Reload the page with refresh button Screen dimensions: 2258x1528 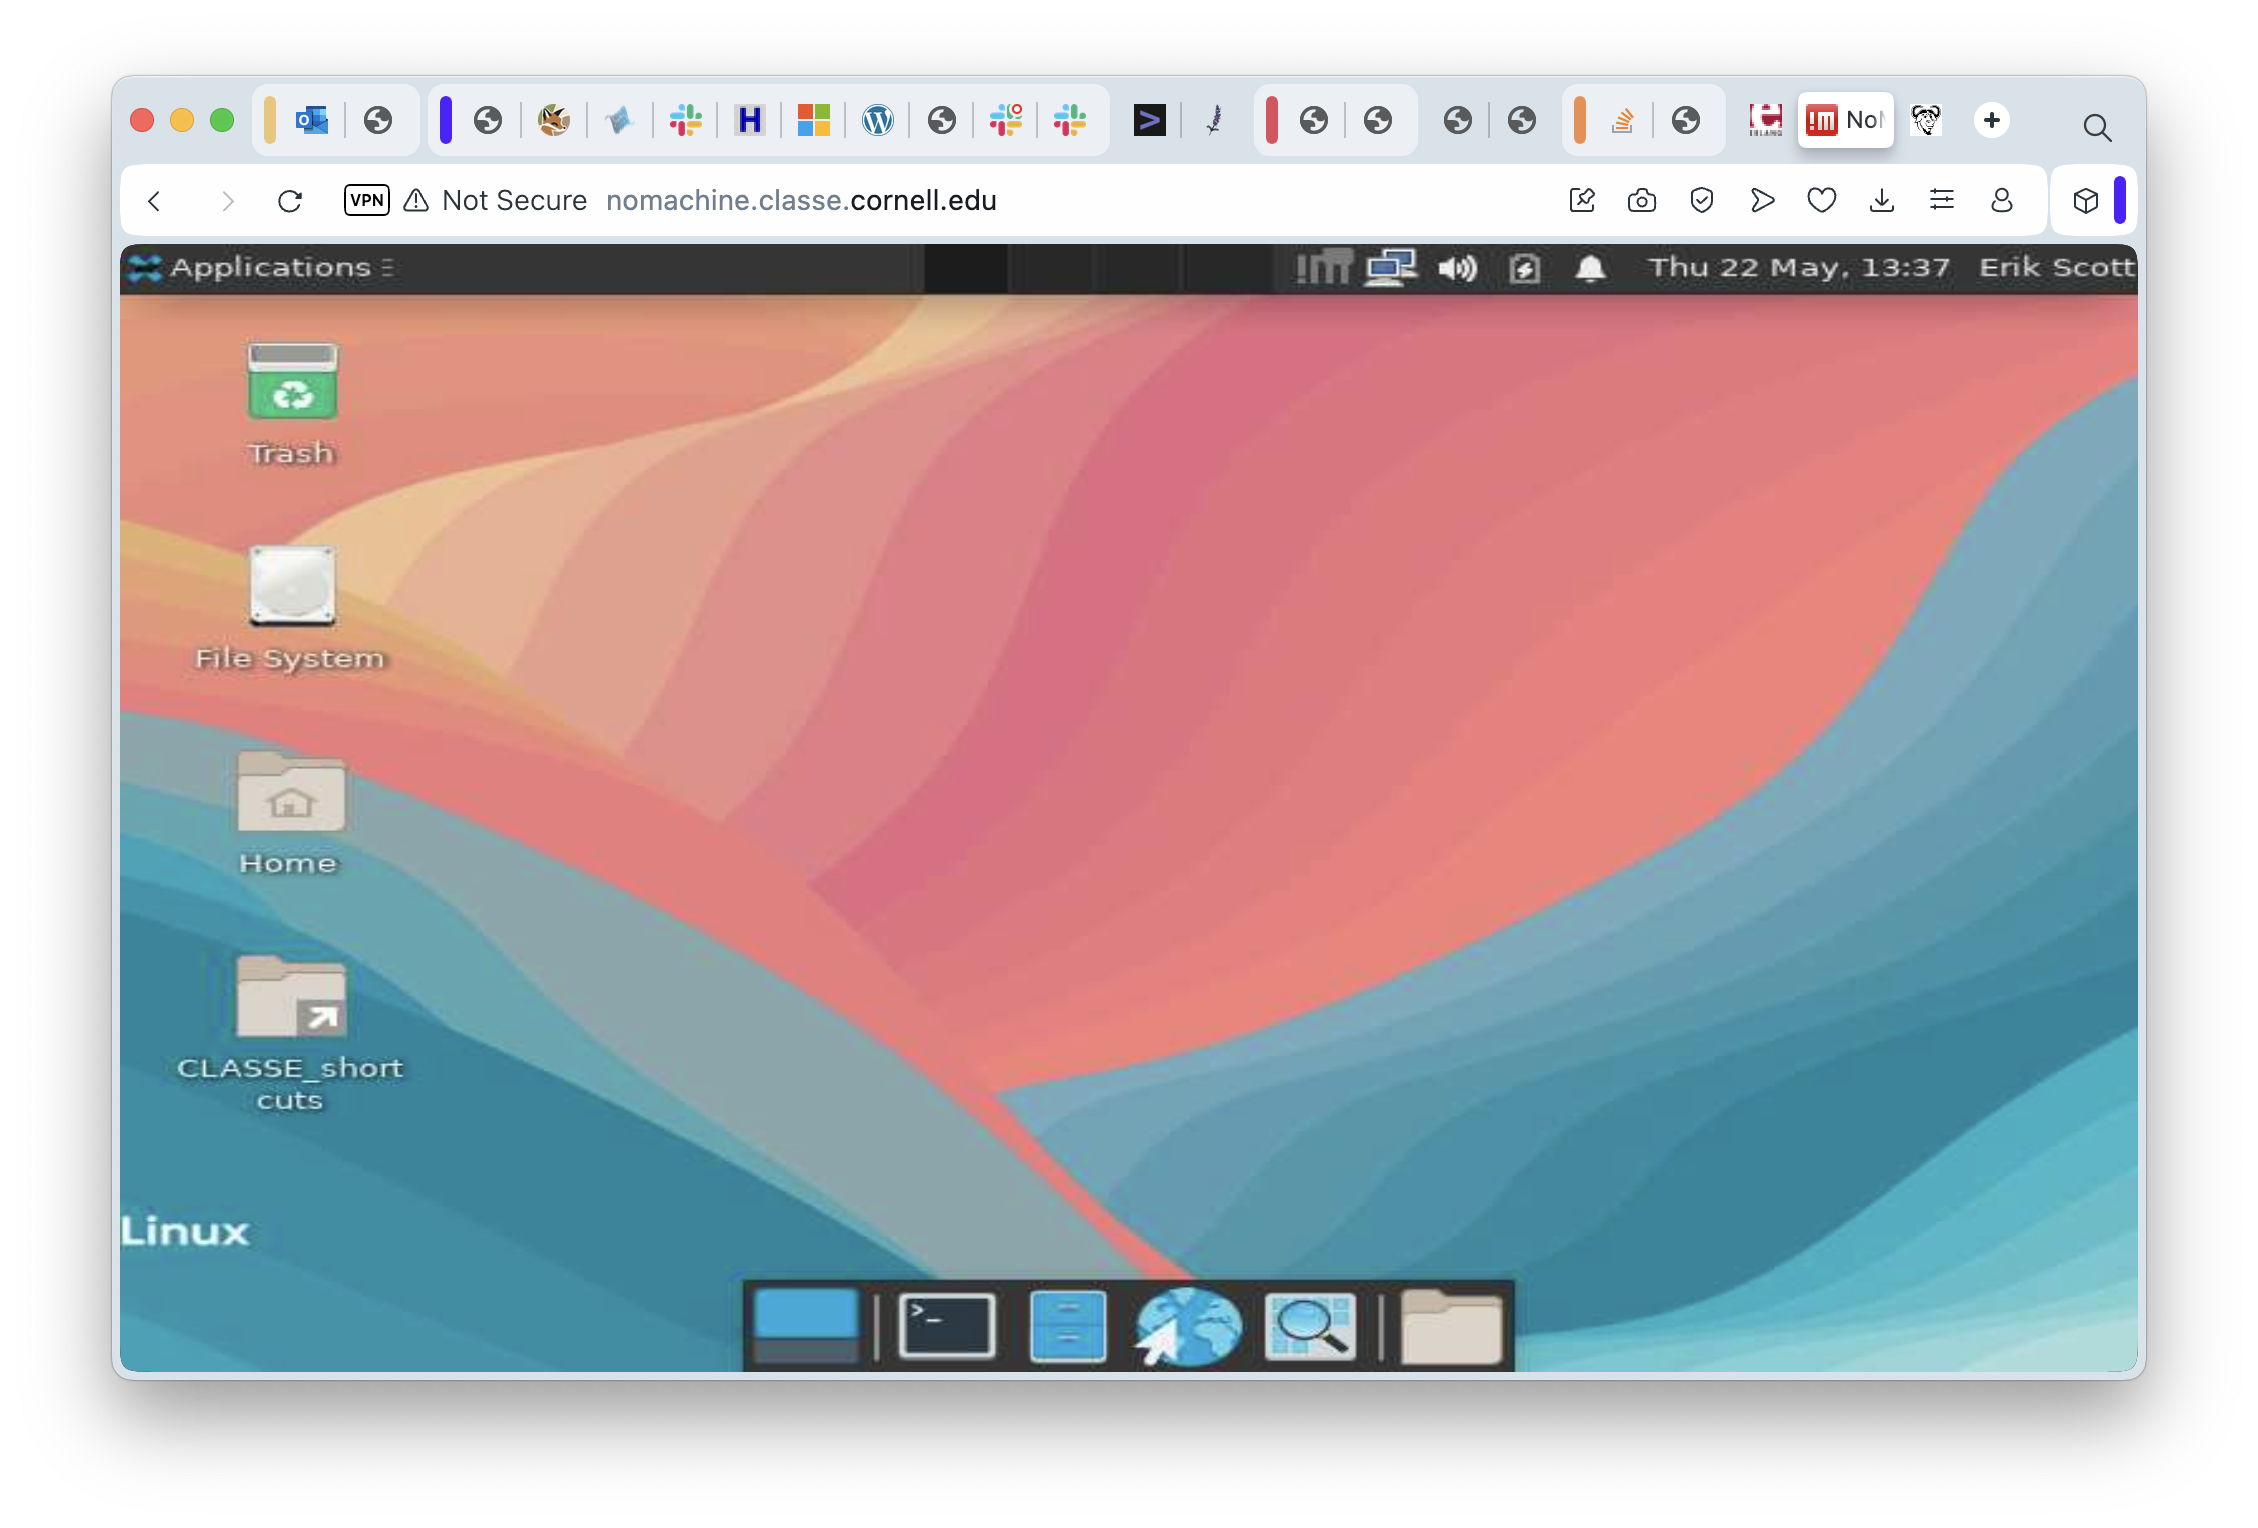point(290,201)
